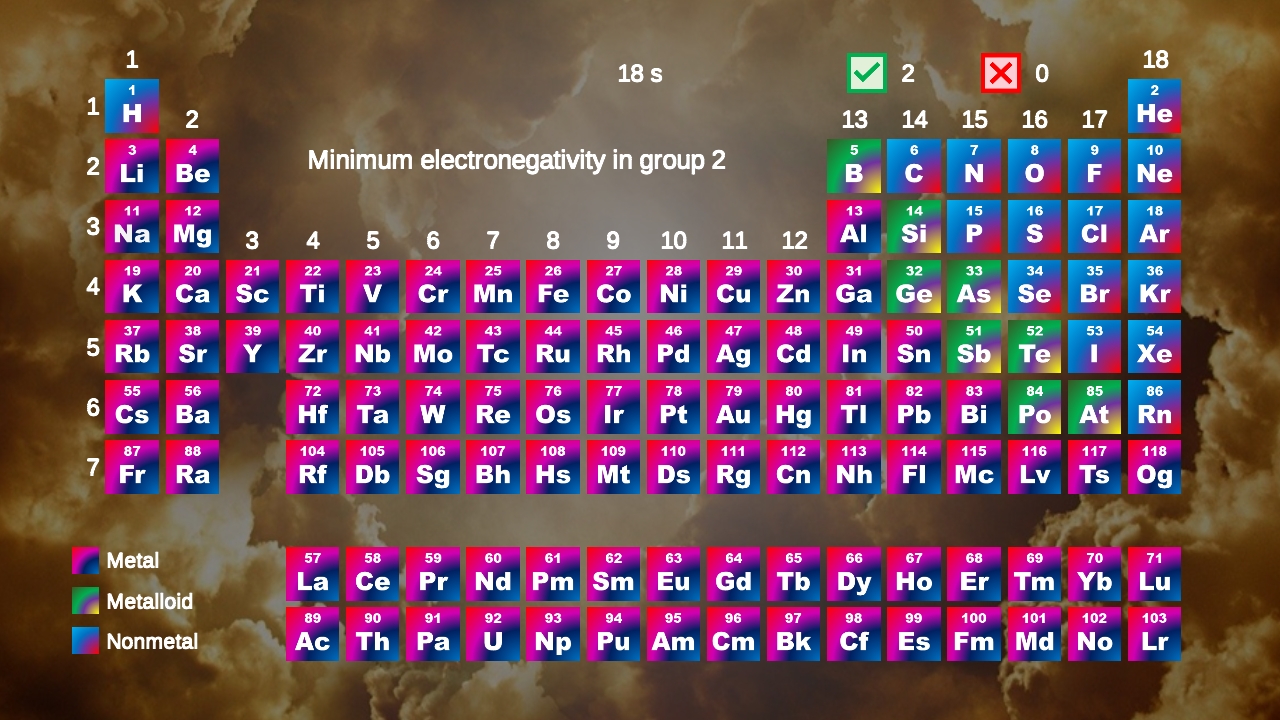Click the Radon (Rn) tile
This screenshot has height=720, width=1280.
(x=1154, y=407)
